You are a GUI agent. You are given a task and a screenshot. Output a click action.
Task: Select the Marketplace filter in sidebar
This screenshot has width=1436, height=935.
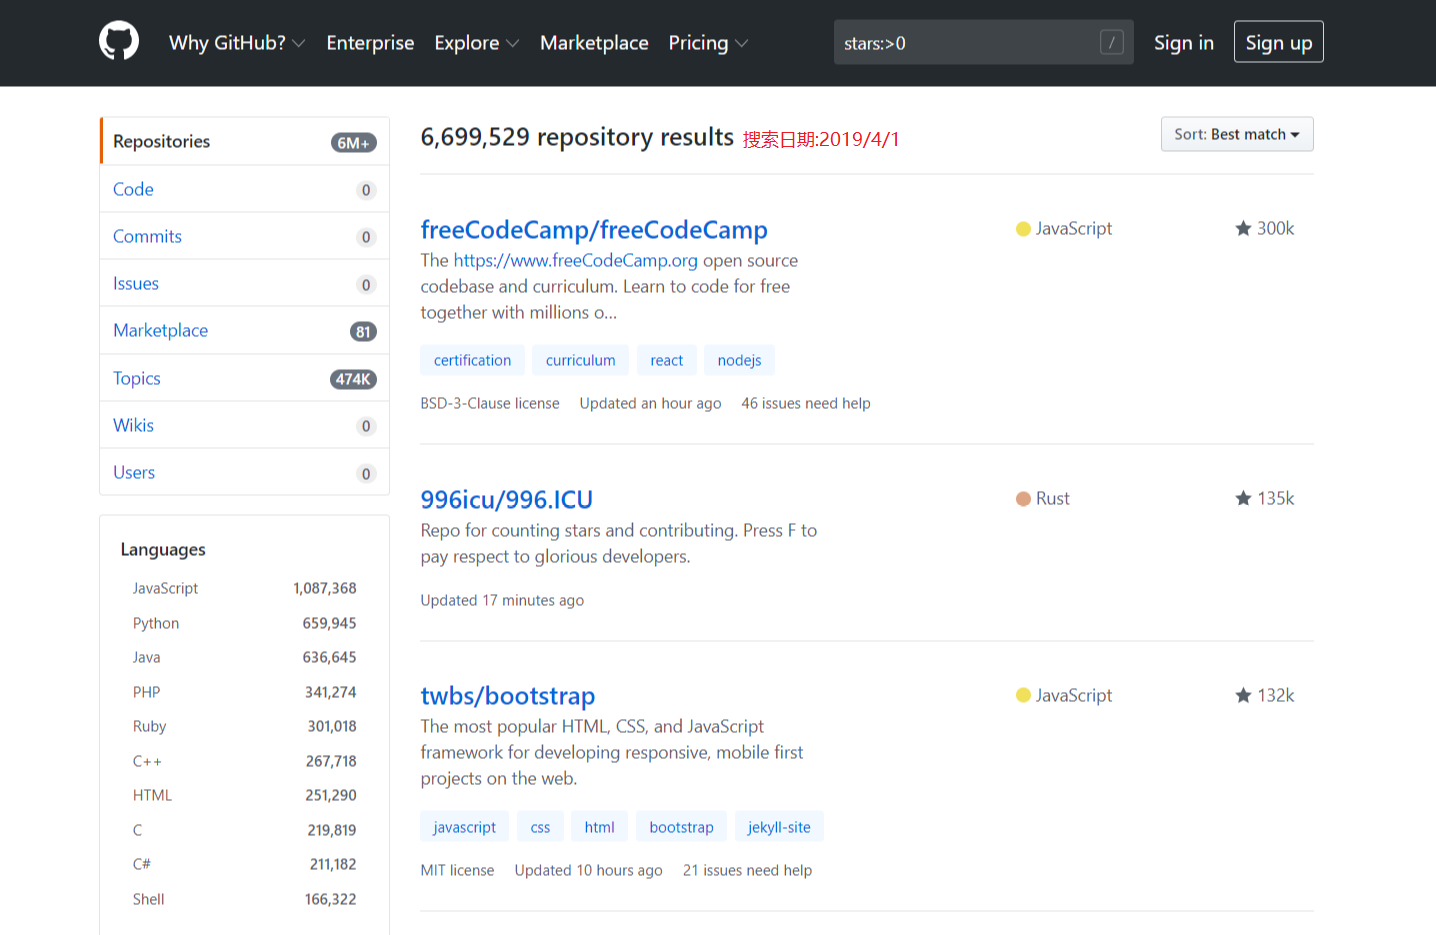tap(245, 330)
